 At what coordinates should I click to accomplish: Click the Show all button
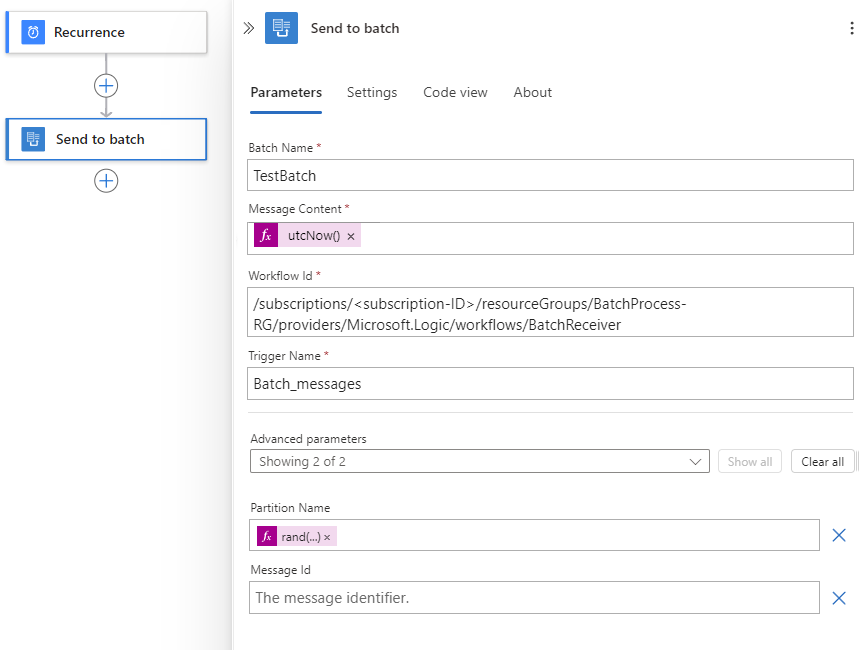coord(749,461)
